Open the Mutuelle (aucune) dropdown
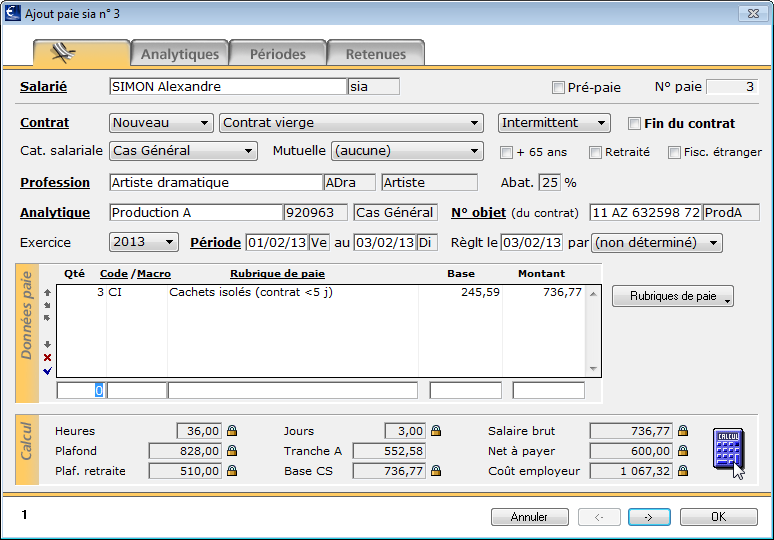Image resolution: width=774 pixels, height=540 pixels. (407, 151)
